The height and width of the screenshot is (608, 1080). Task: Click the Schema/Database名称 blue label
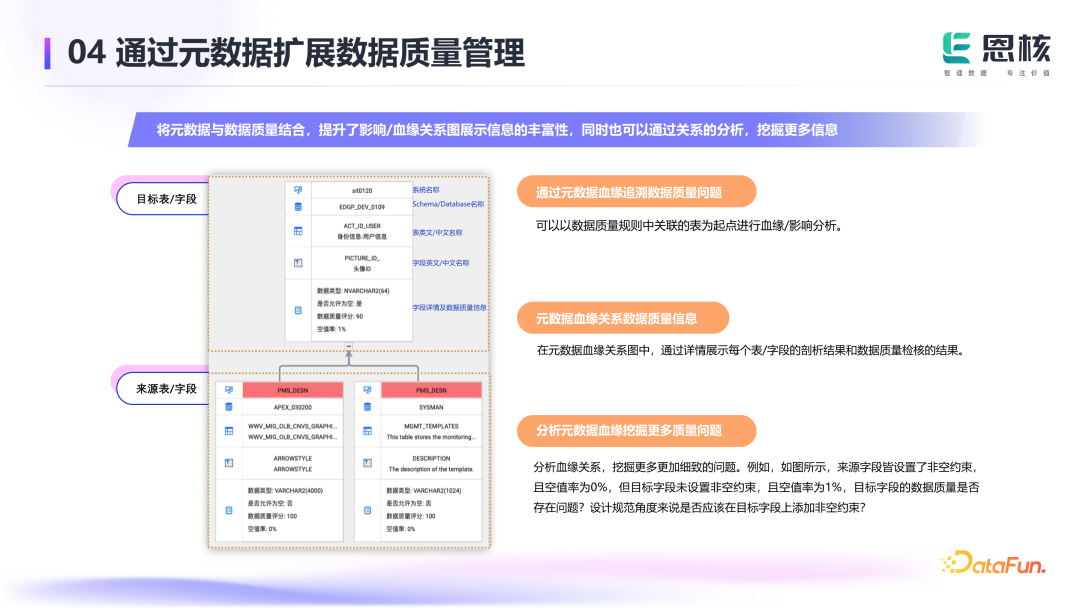click(x=448, y=205)
